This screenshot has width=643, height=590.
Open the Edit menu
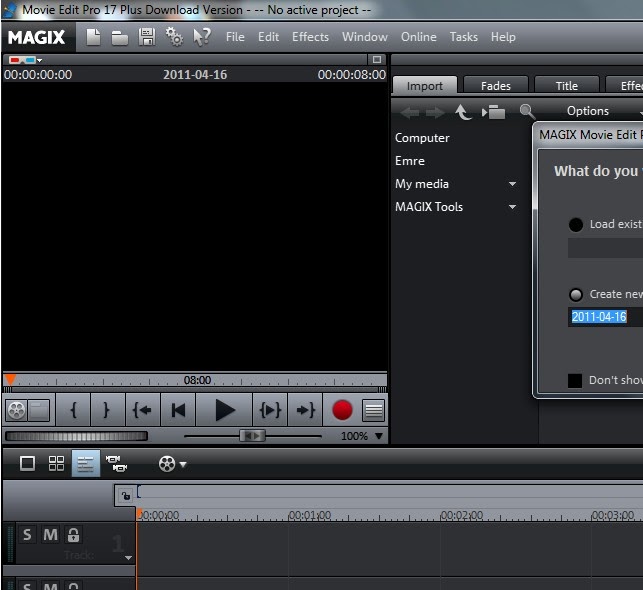269,37
